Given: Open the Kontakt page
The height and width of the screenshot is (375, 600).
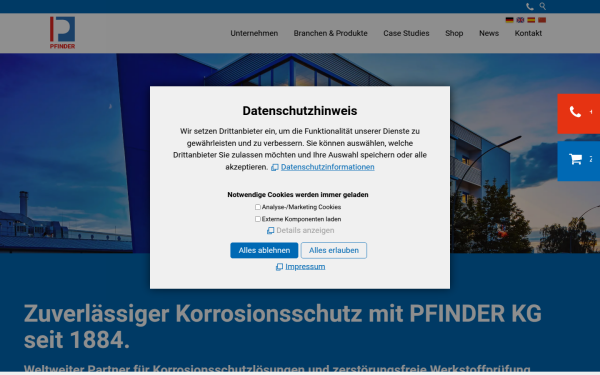Looking at the screenshot, I should pyautogui.click(x=528, y=33).
